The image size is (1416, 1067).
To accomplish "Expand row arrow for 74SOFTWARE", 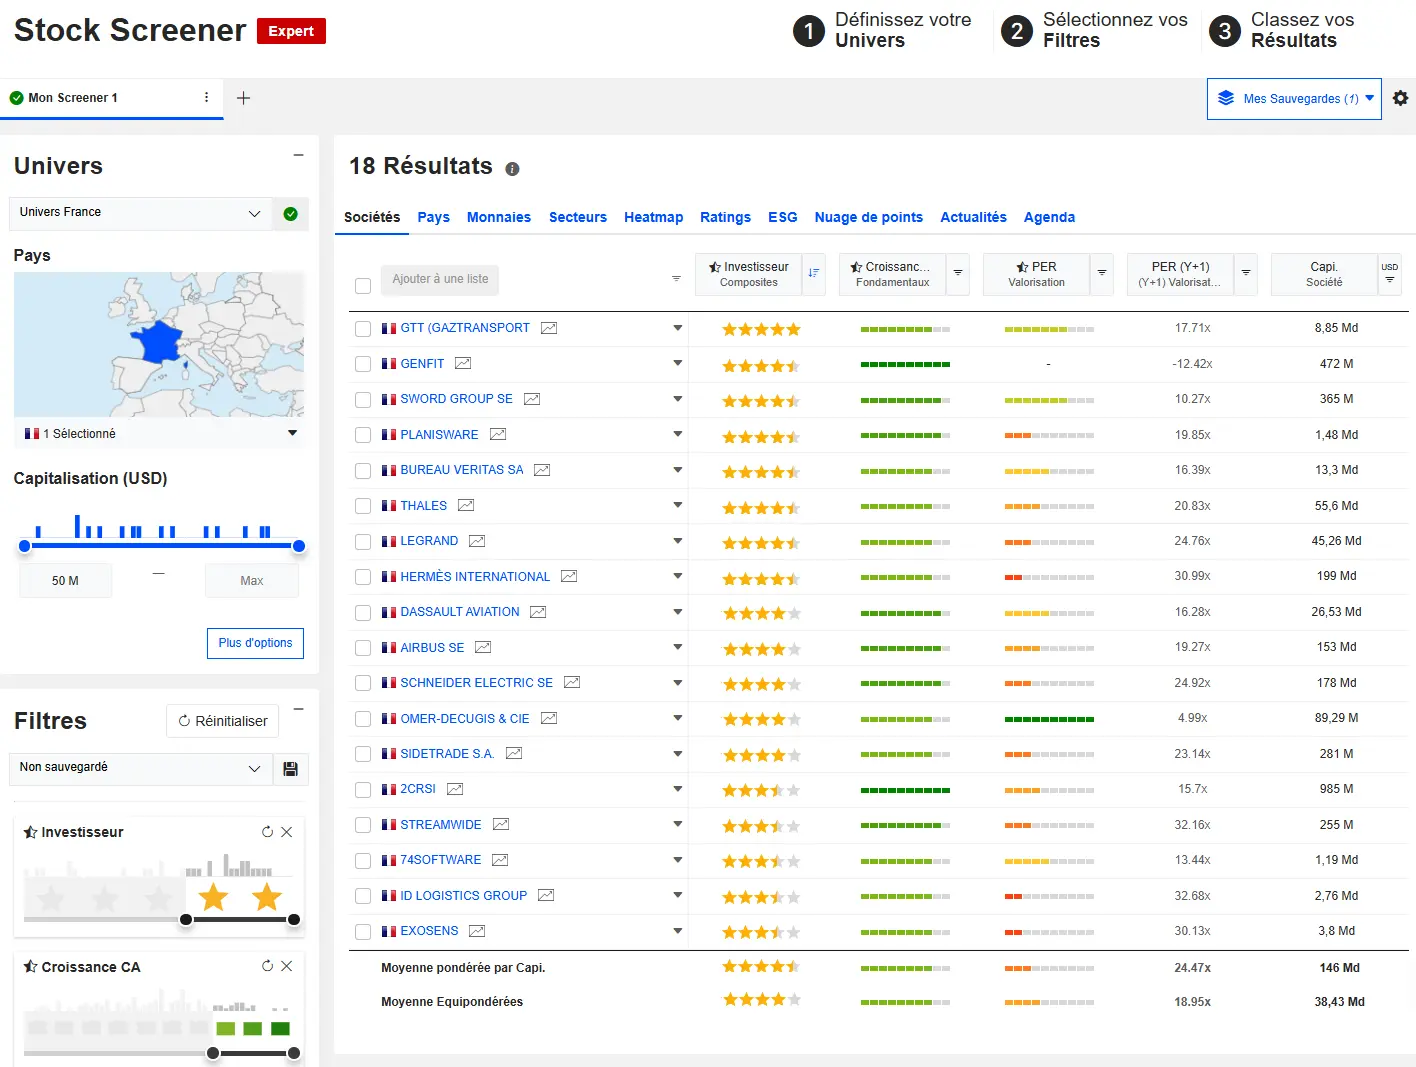I will click(x=678, y=860).
